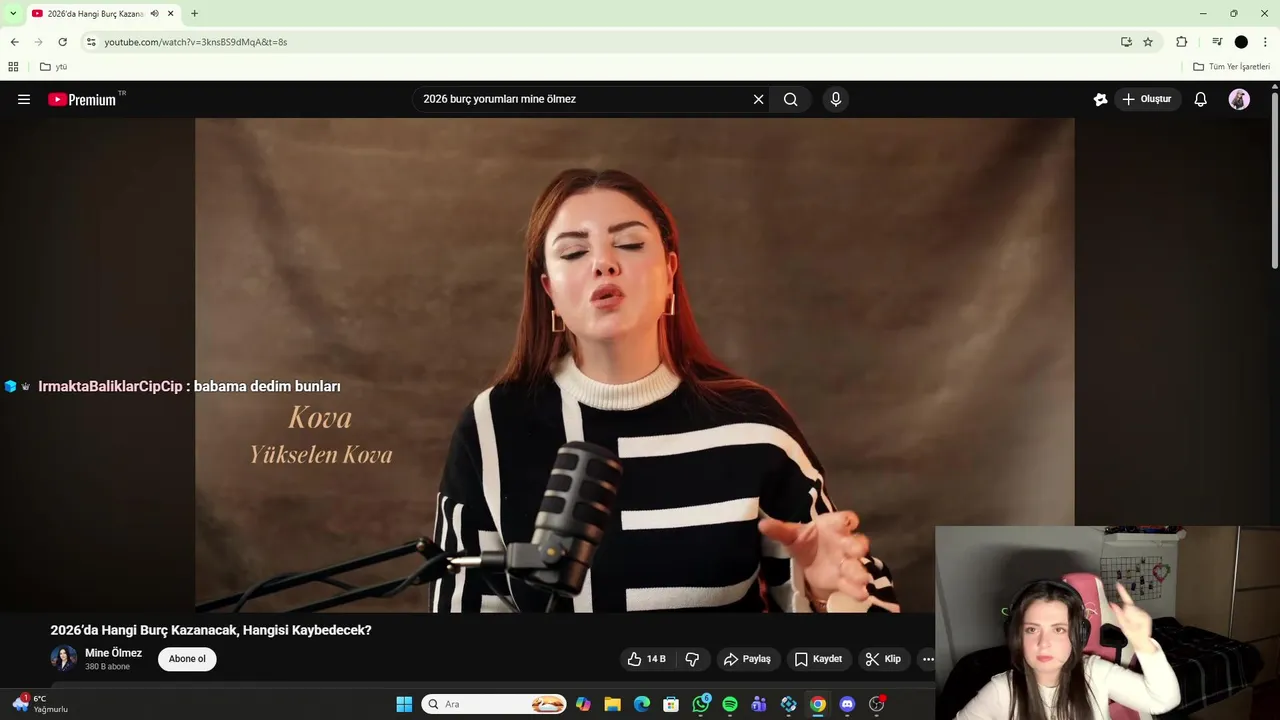Open the weather widget showing 6°C

point(40,704)
